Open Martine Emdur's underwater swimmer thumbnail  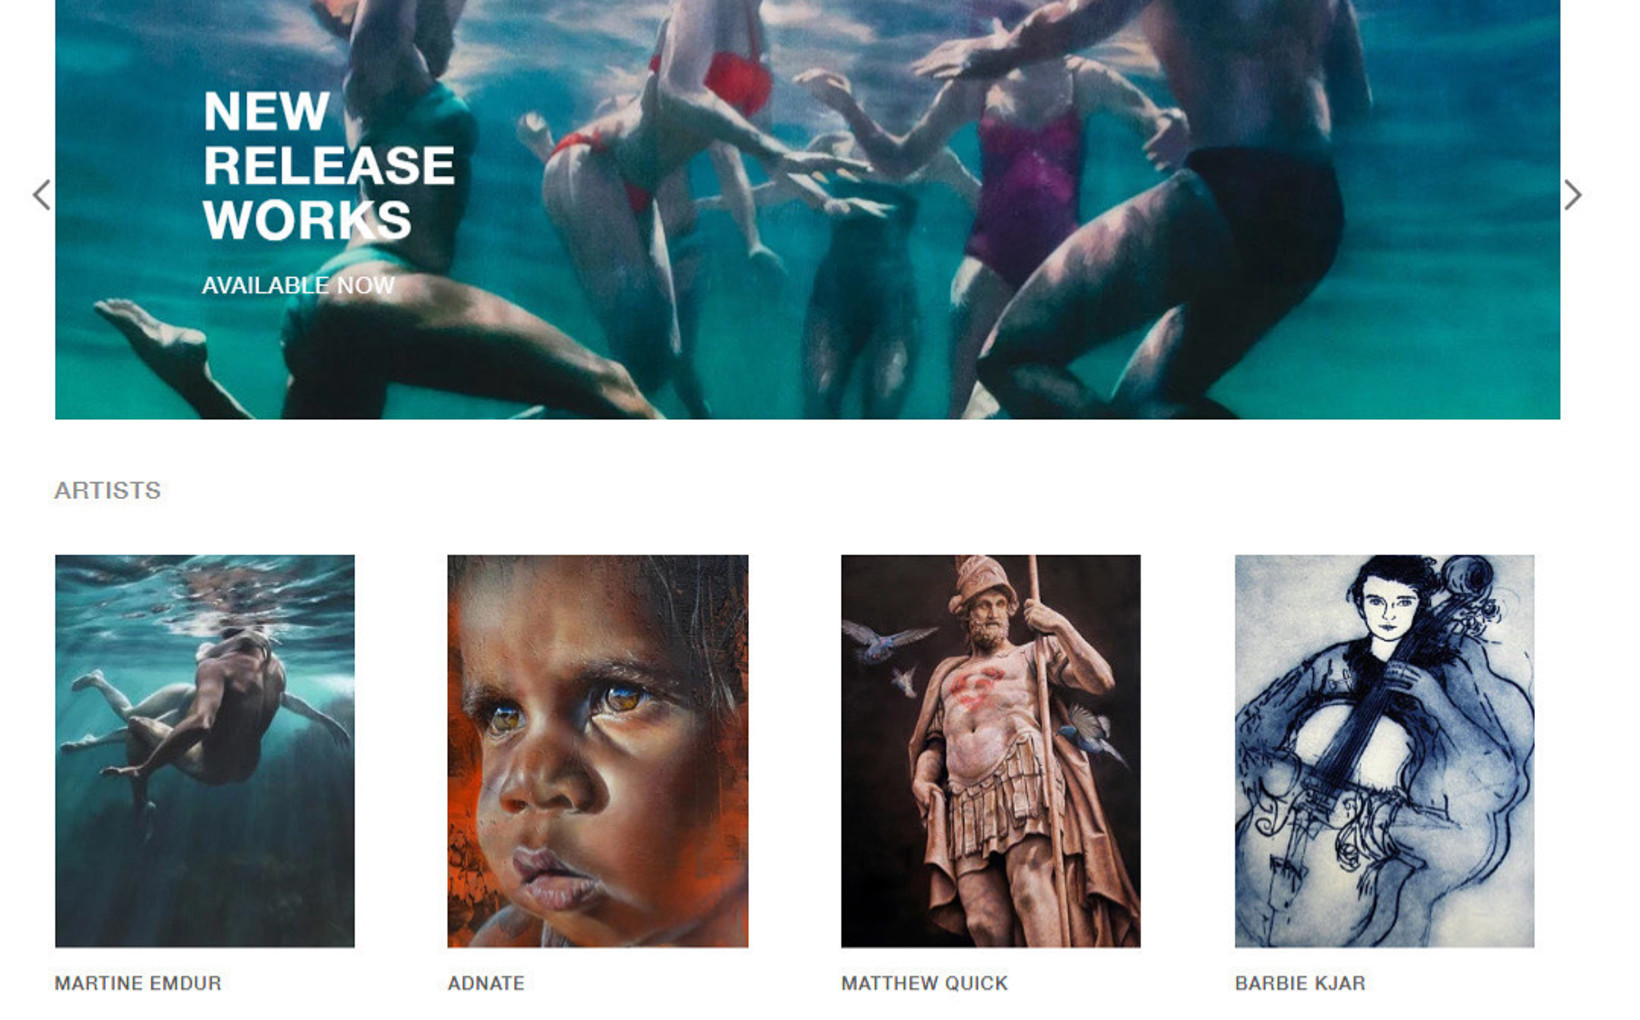point(204,751)
